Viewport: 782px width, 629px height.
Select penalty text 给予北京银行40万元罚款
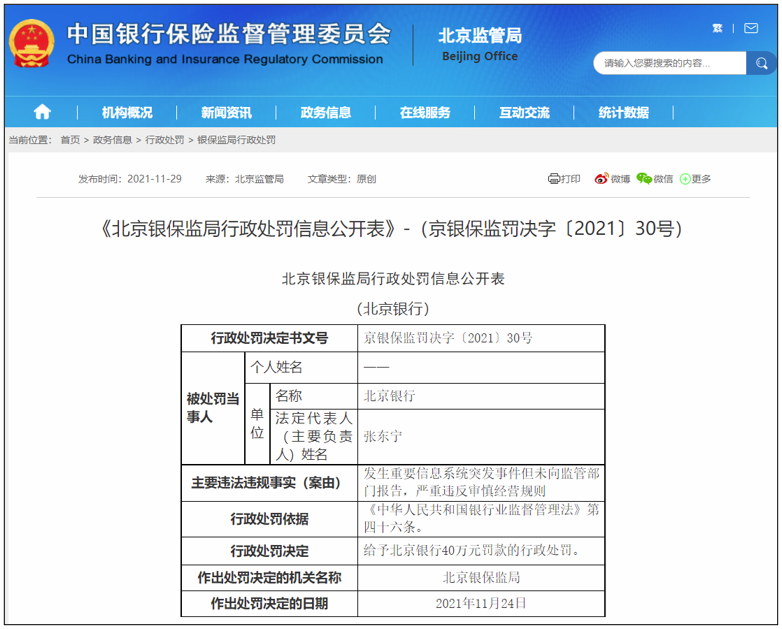[481, 551]
